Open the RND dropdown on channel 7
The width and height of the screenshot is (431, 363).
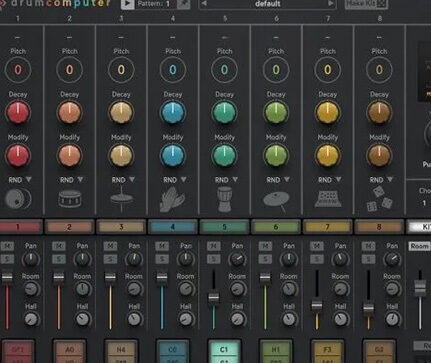point(330,180)
